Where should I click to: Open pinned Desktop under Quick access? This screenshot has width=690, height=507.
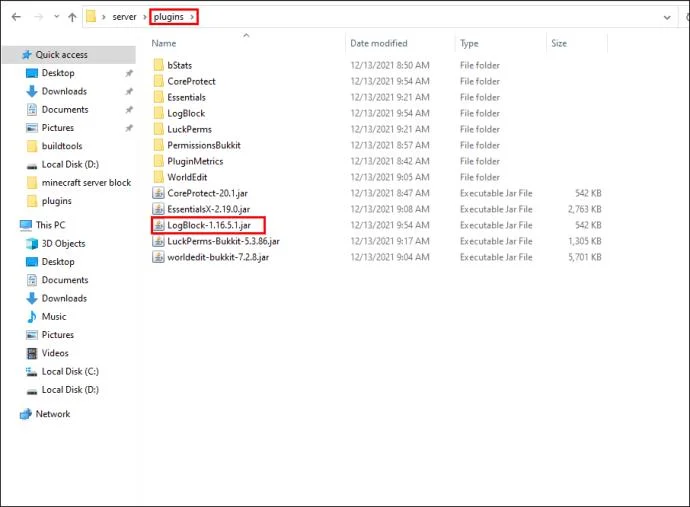[x=58, y=73]
